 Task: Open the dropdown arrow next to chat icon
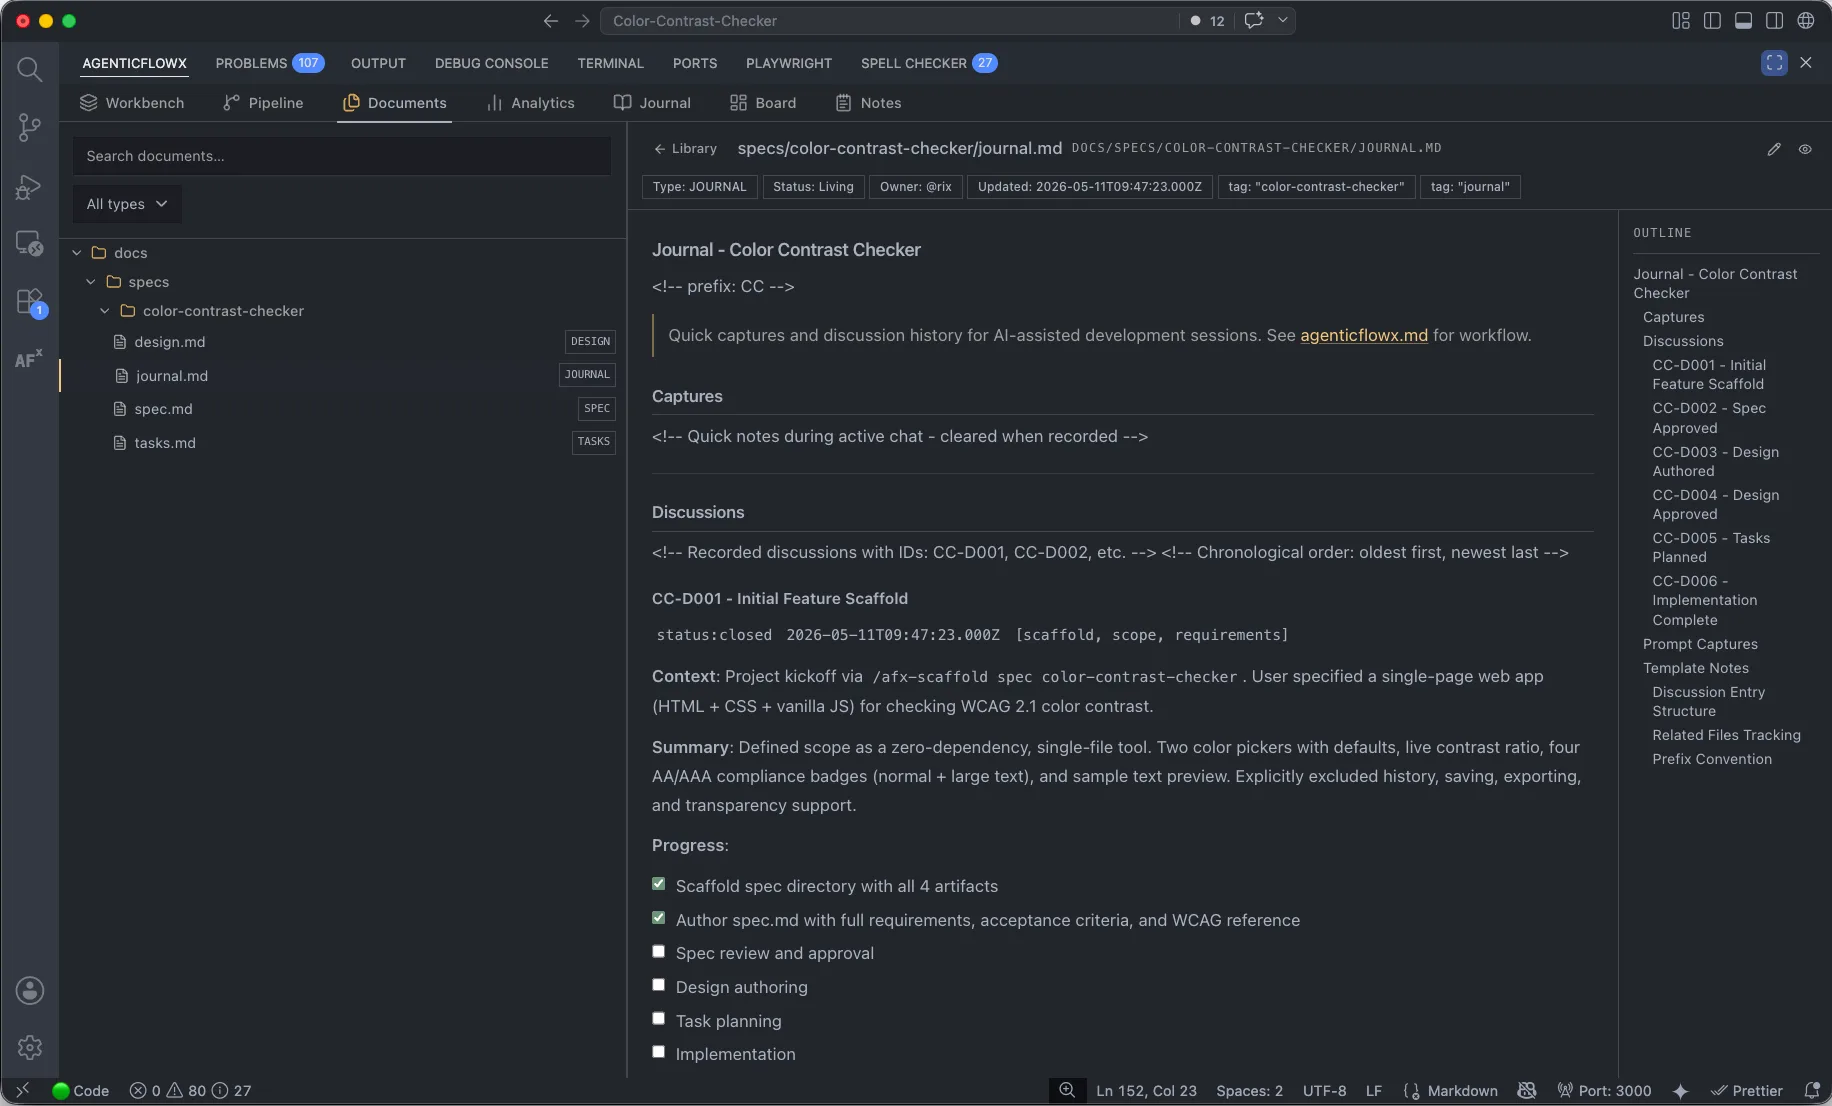click(x=1282, y=21)
